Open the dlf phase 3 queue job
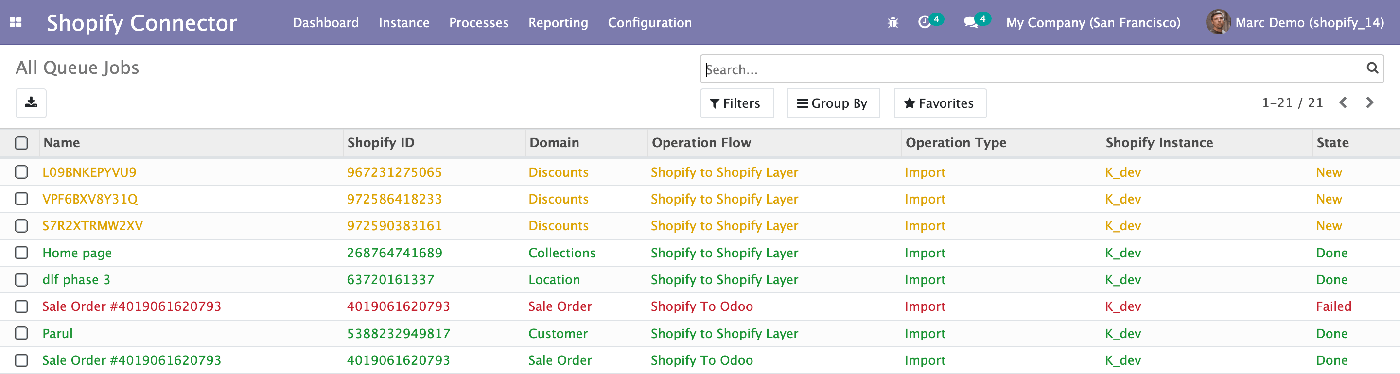 pyautogui.click(x=76, y=280)
